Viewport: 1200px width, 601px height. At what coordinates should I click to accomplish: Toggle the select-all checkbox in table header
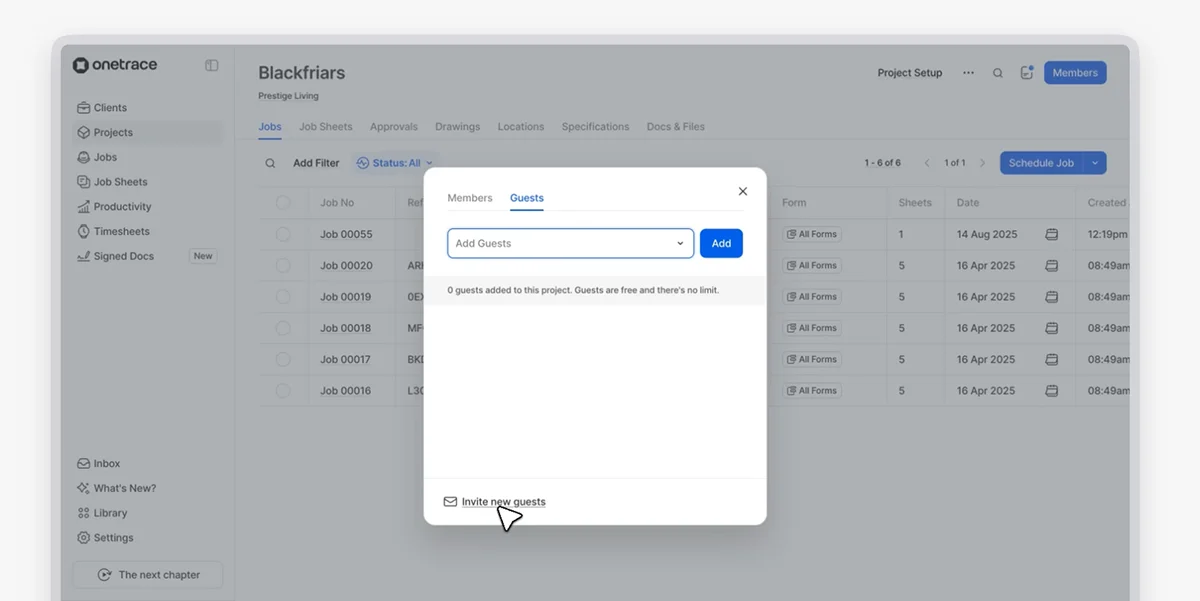click(x=283, y=203)
